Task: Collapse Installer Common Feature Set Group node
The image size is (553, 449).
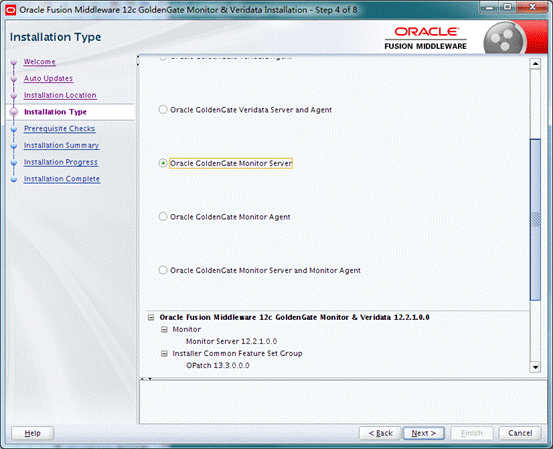Action: pos(164,353)
